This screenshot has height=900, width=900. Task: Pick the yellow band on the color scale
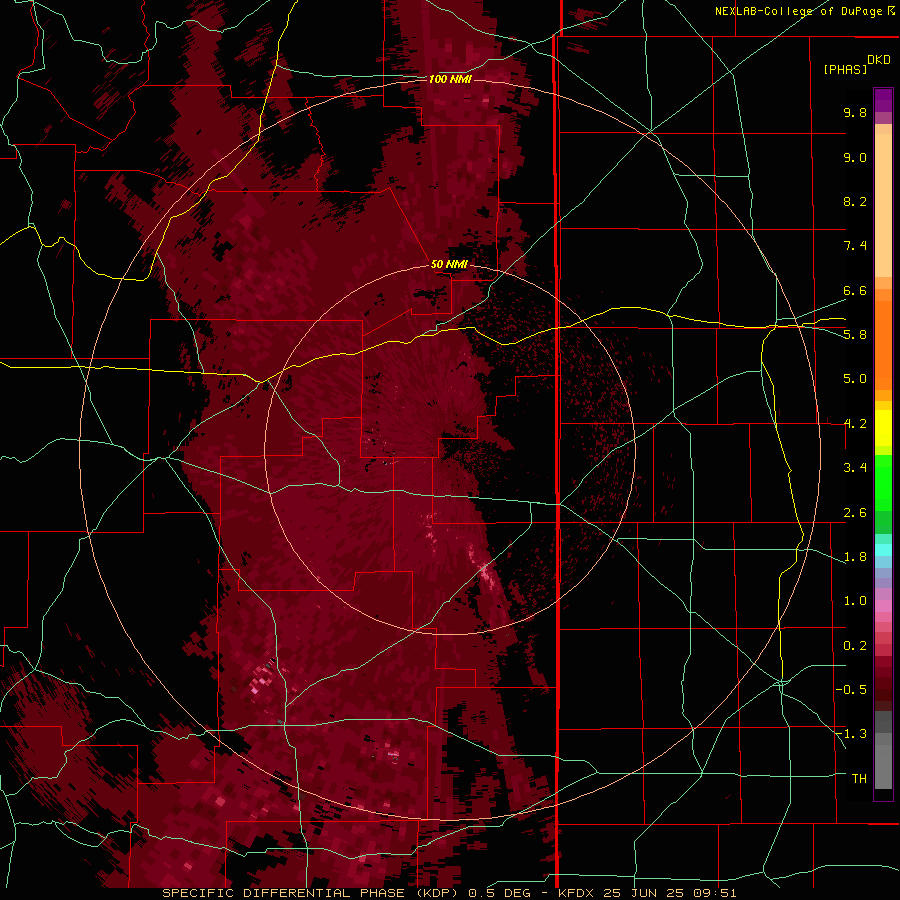pos(883,428)
